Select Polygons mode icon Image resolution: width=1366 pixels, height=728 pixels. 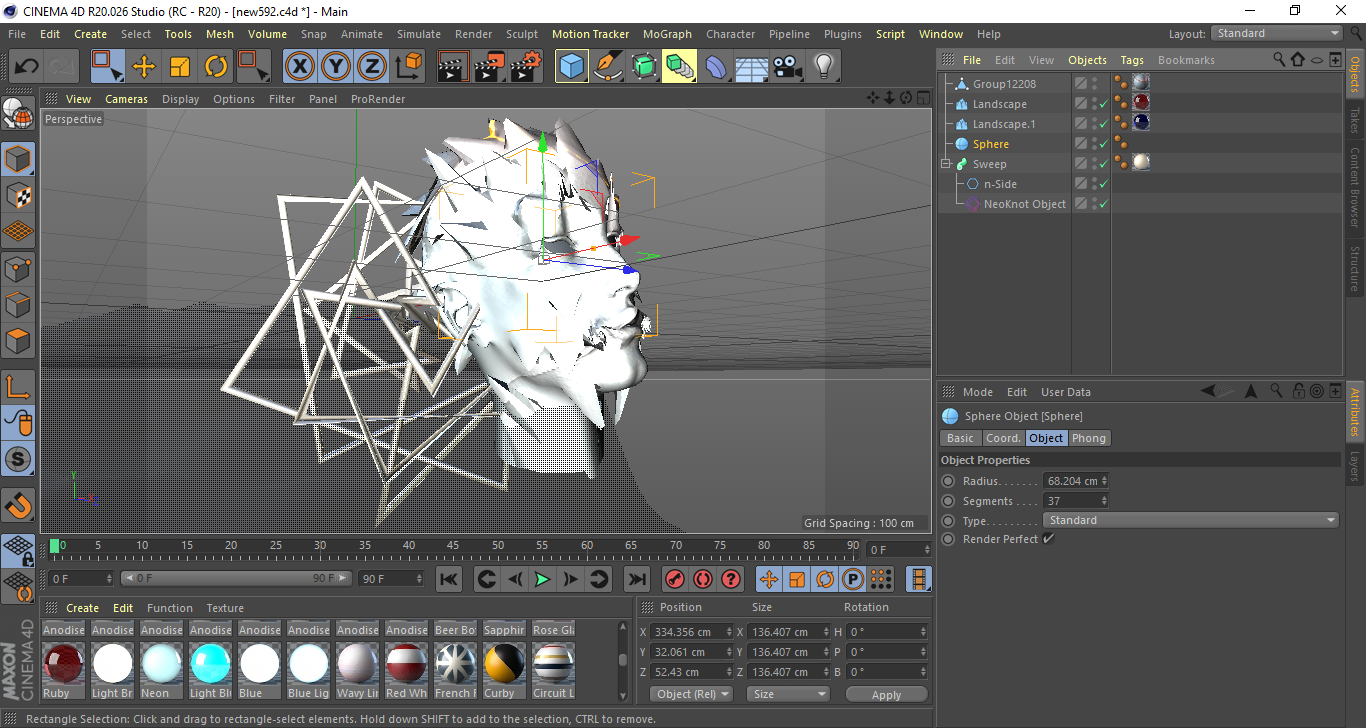click(x=18, y=341)
